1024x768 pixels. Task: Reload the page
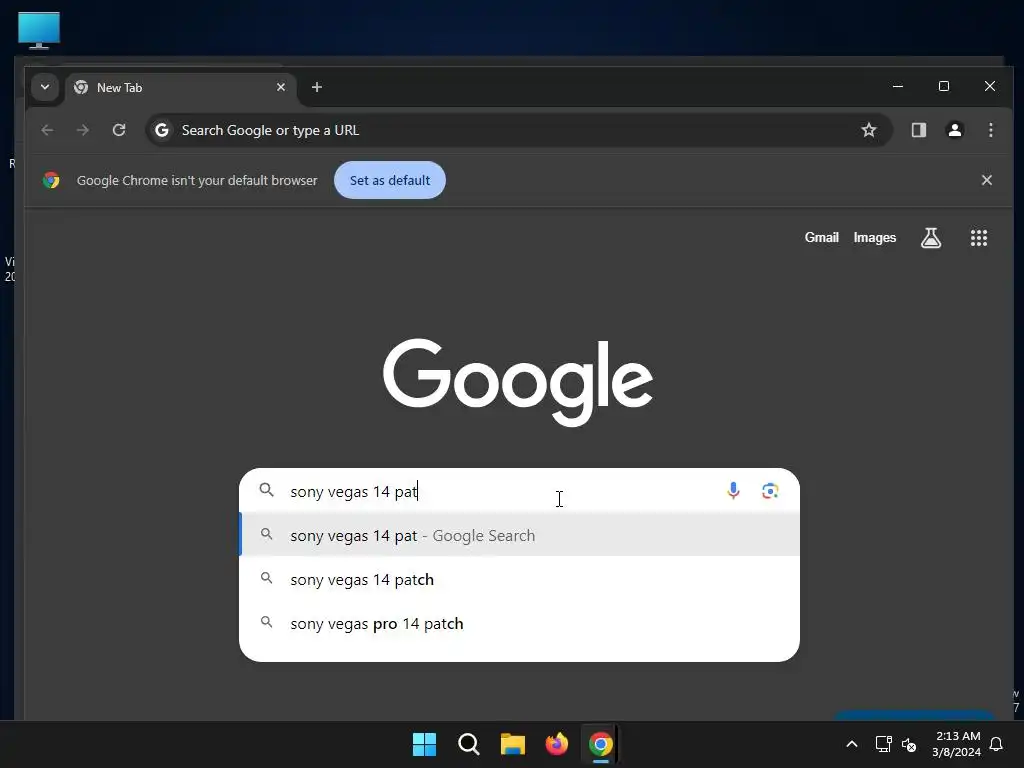[119, 130]
